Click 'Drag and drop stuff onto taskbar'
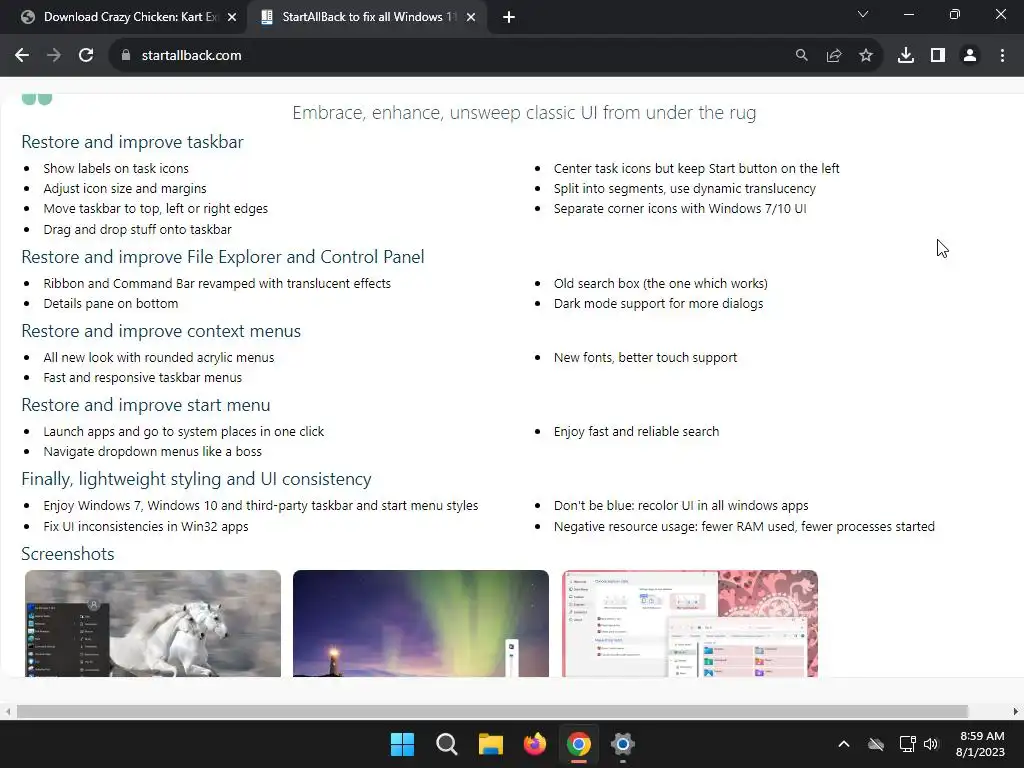1024x768 pixels. [138, 229]
